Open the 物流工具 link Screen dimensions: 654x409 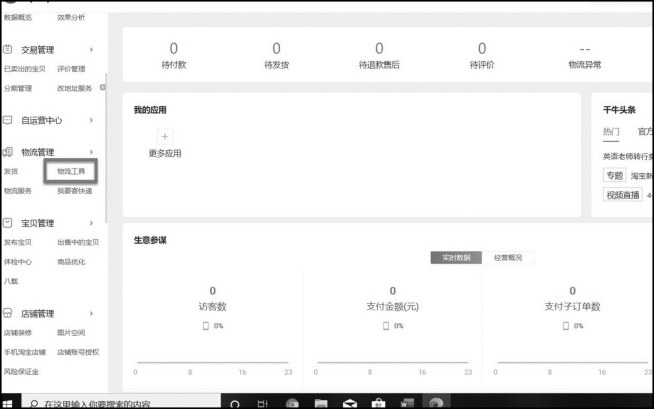pyautogui.click(x=71, y=171)
